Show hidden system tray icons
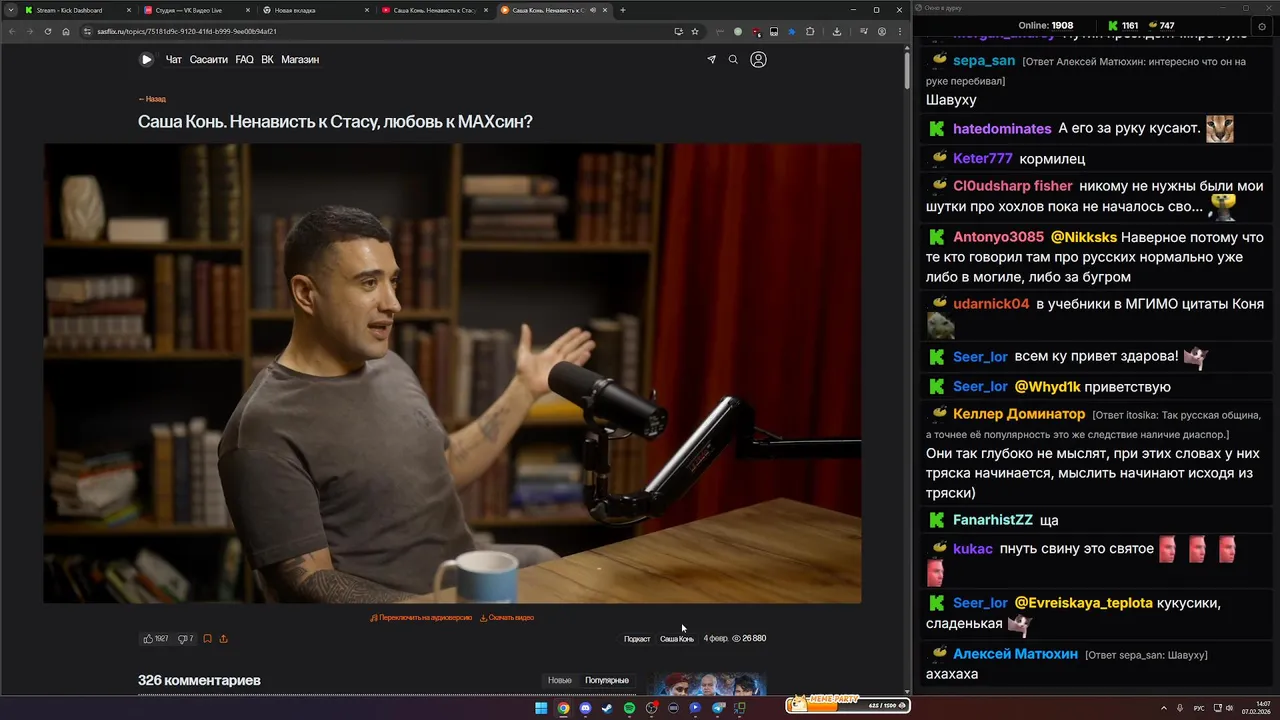This screenshot has width=1280, height=720. click(1165, 708)
